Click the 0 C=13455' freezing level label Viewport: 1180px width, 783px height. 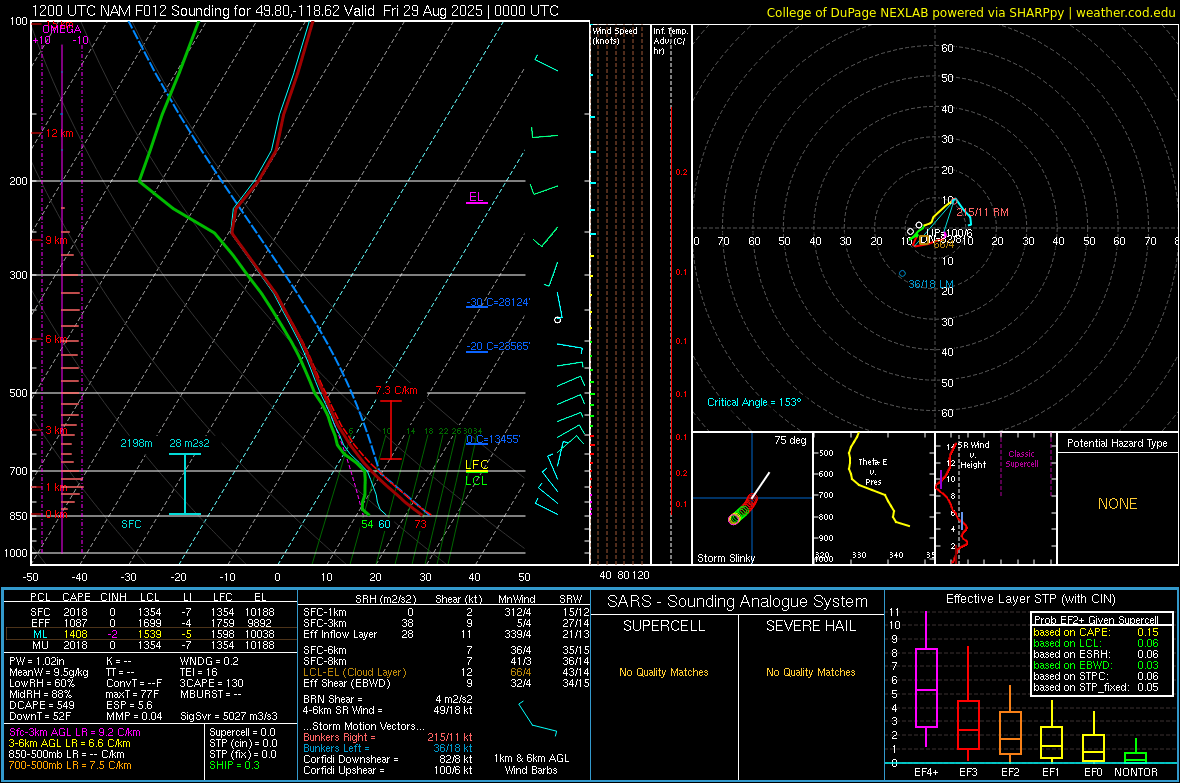click(493, 439)
